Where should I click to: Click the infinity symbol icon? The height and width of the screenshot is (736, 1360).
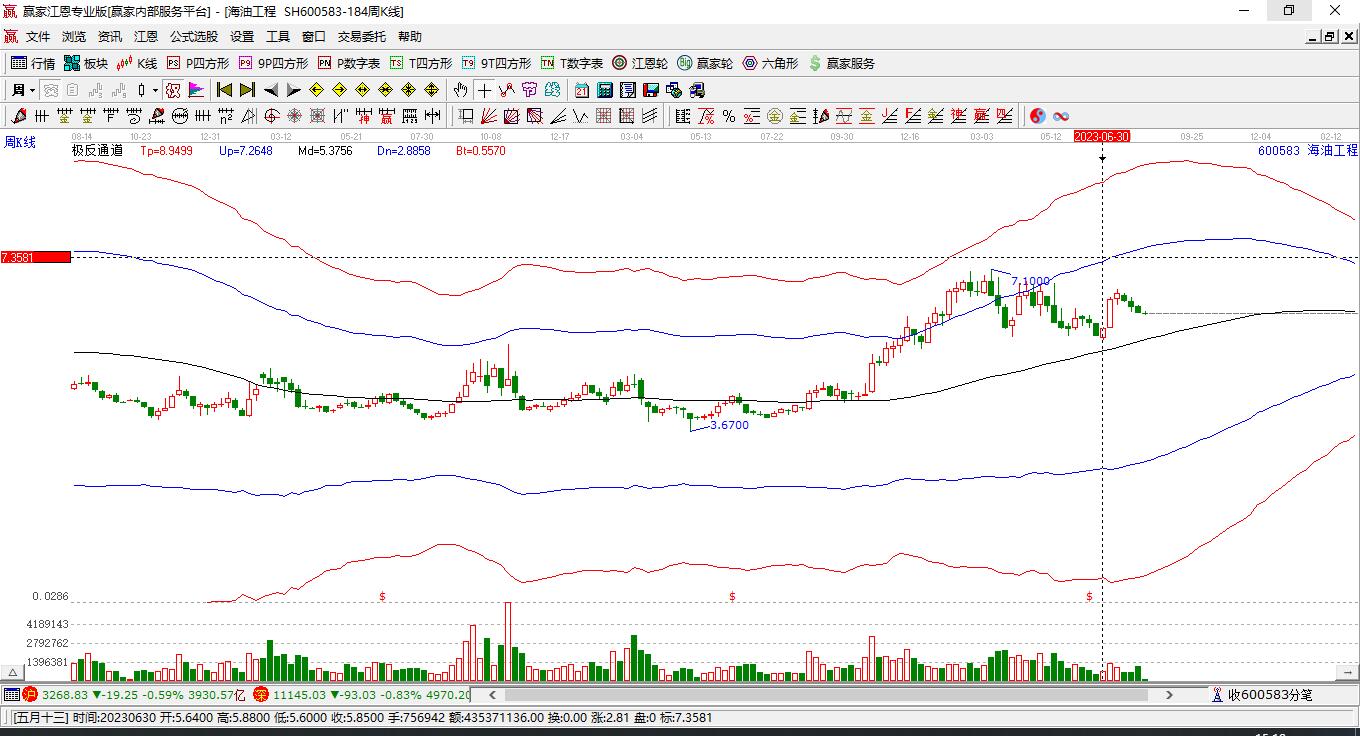[1061, 116]
